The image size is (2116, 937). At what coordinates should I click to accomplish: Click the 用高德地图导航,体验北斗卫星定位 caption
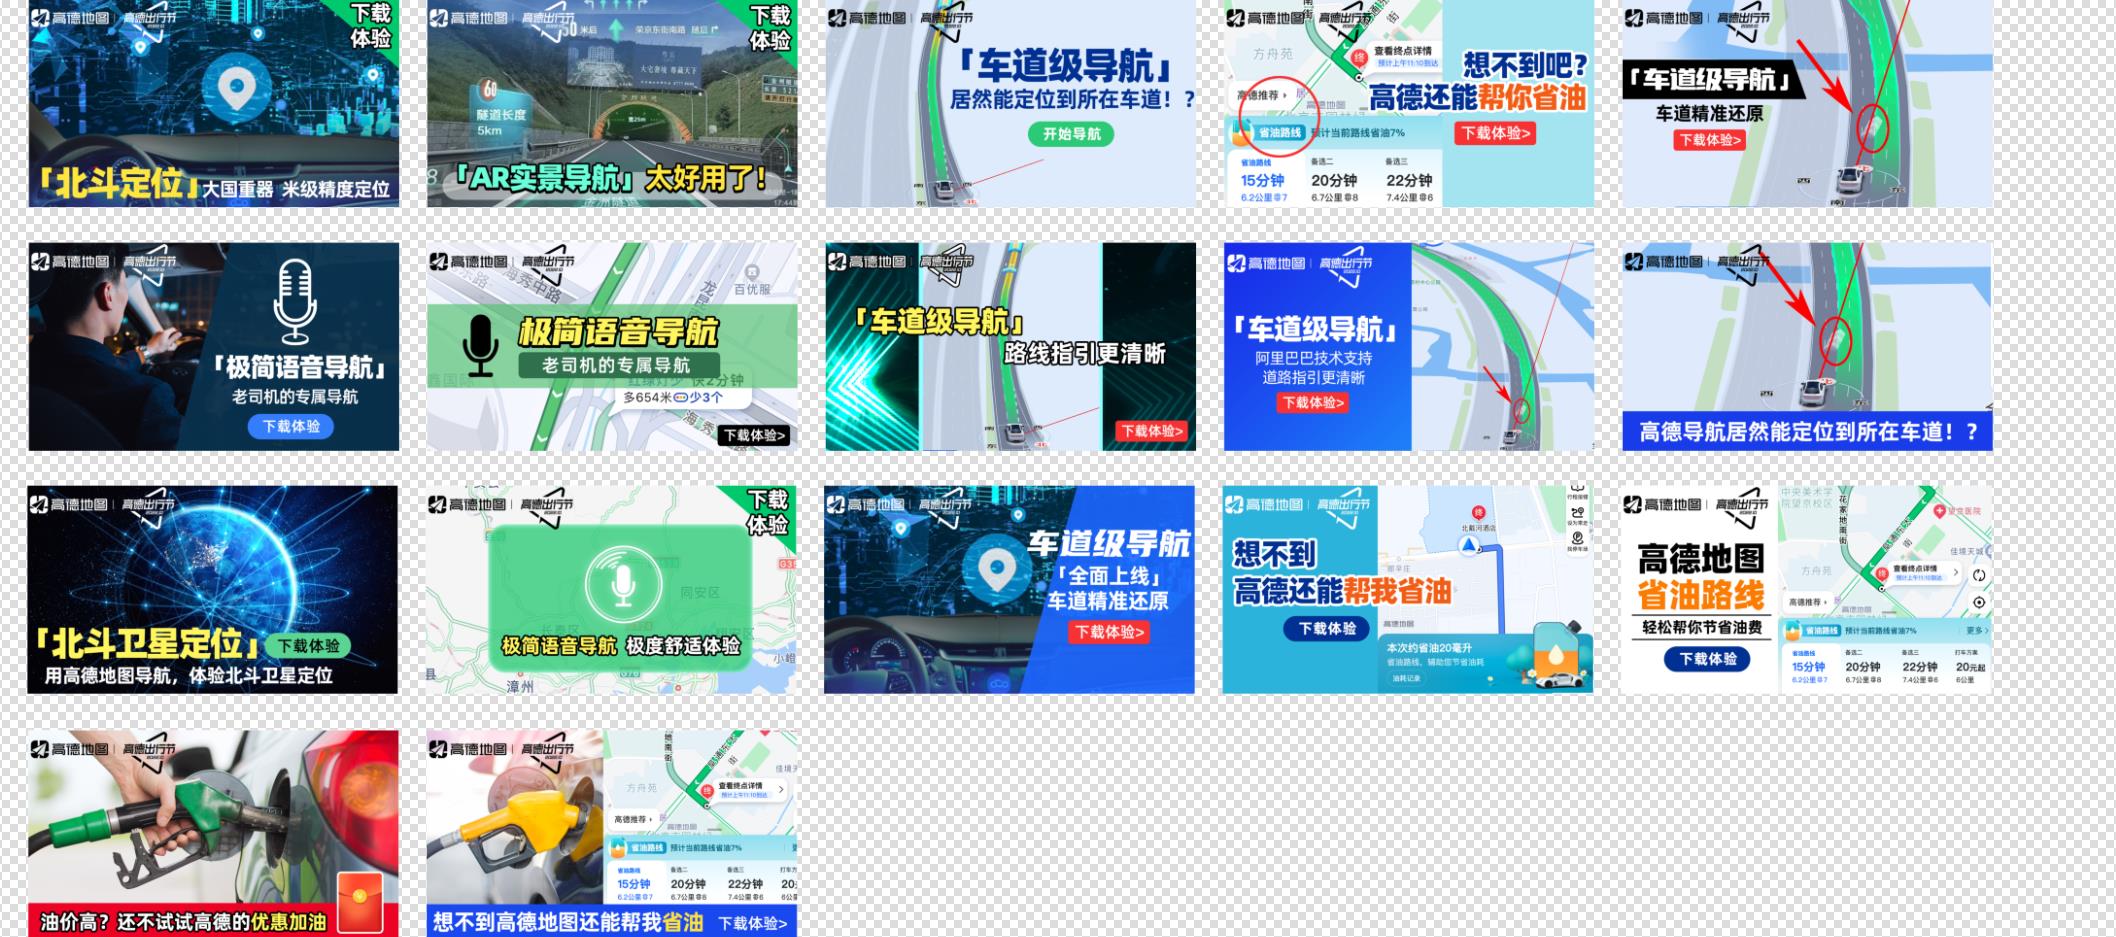(188, 675)
